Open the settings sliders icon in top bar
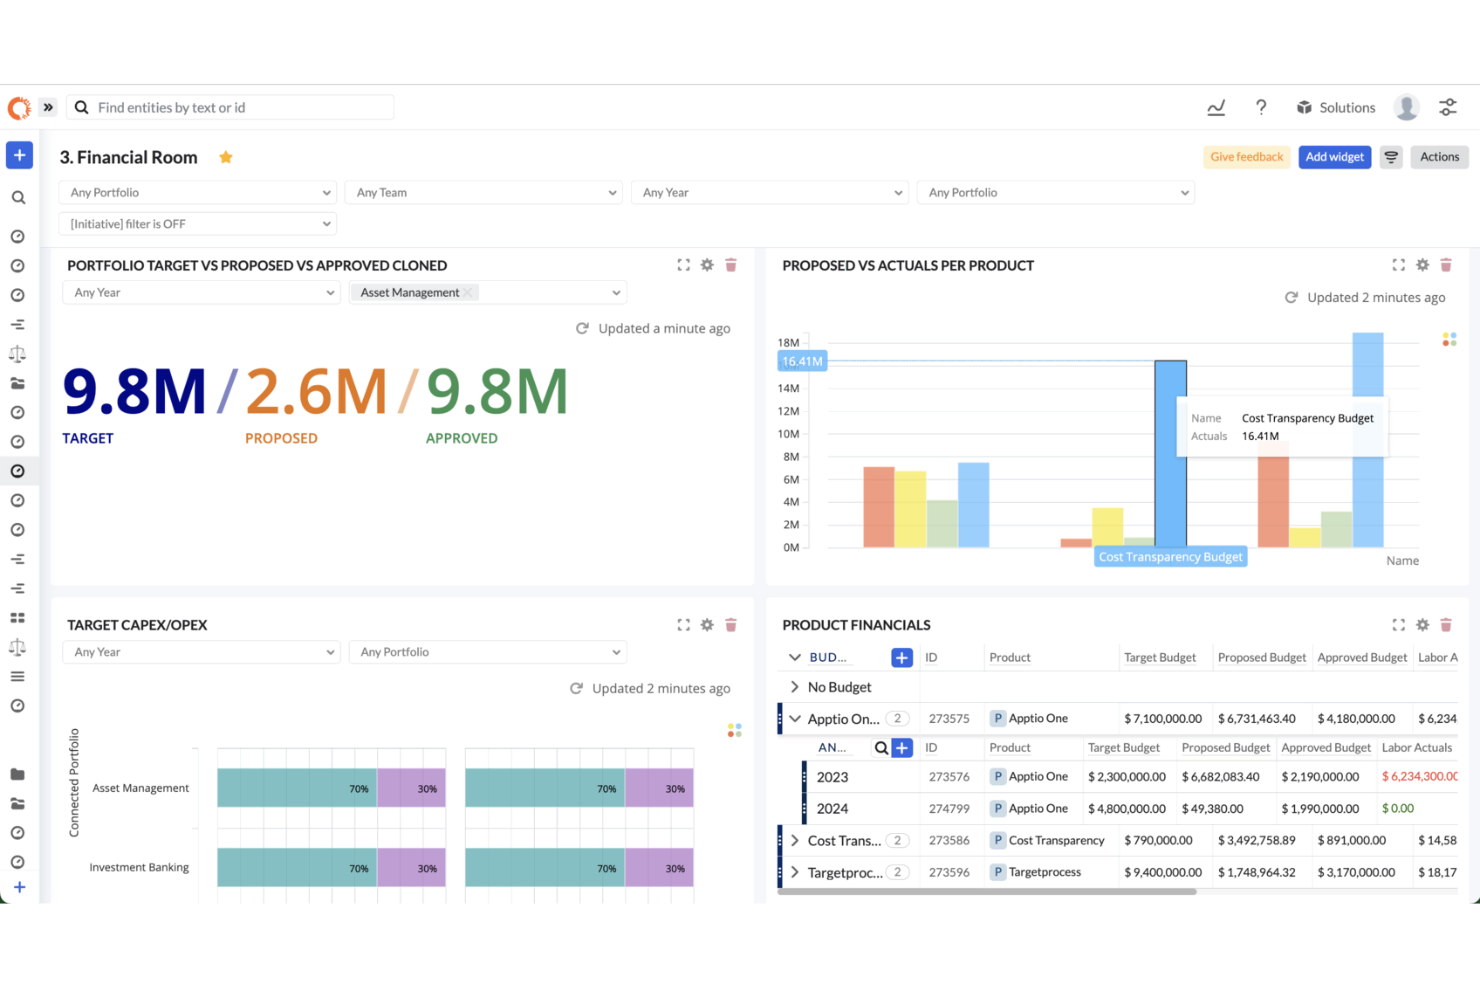1480x987 pixels. pos(1447,108)
